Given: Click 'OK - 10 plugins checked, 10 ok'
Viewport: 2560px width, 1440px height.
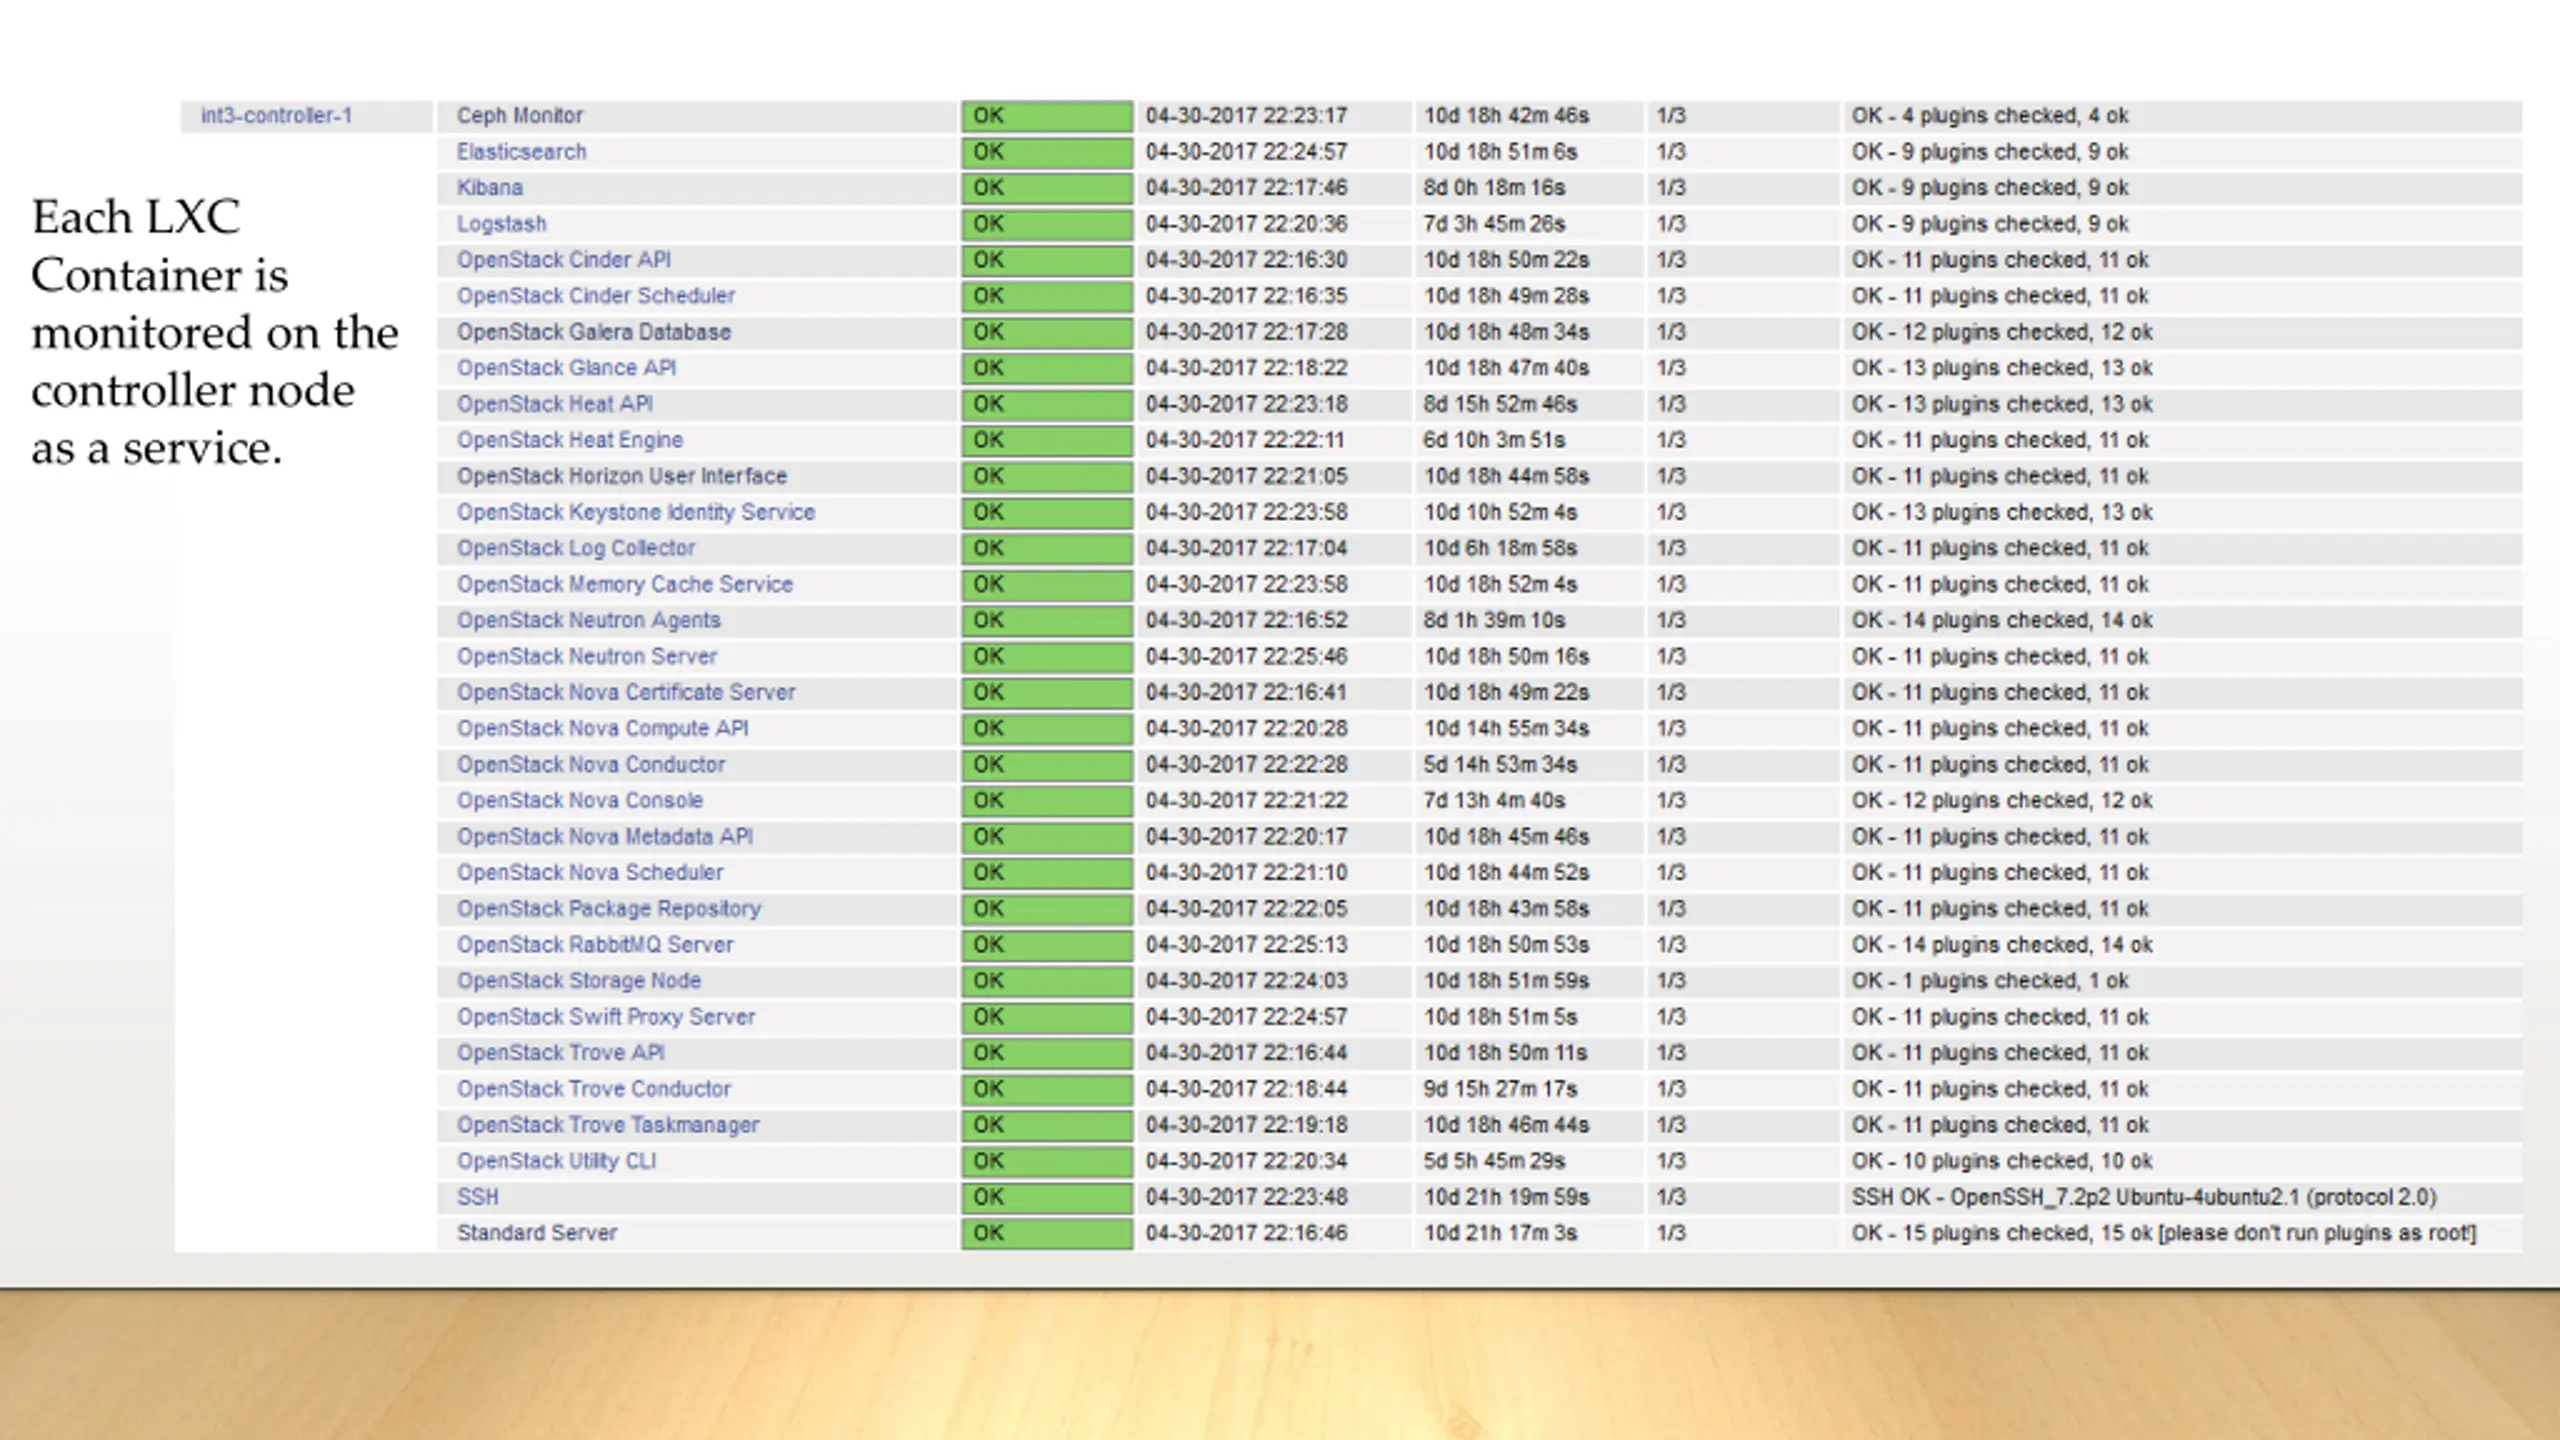Looking at the screenshot, I should 2001,1161.
